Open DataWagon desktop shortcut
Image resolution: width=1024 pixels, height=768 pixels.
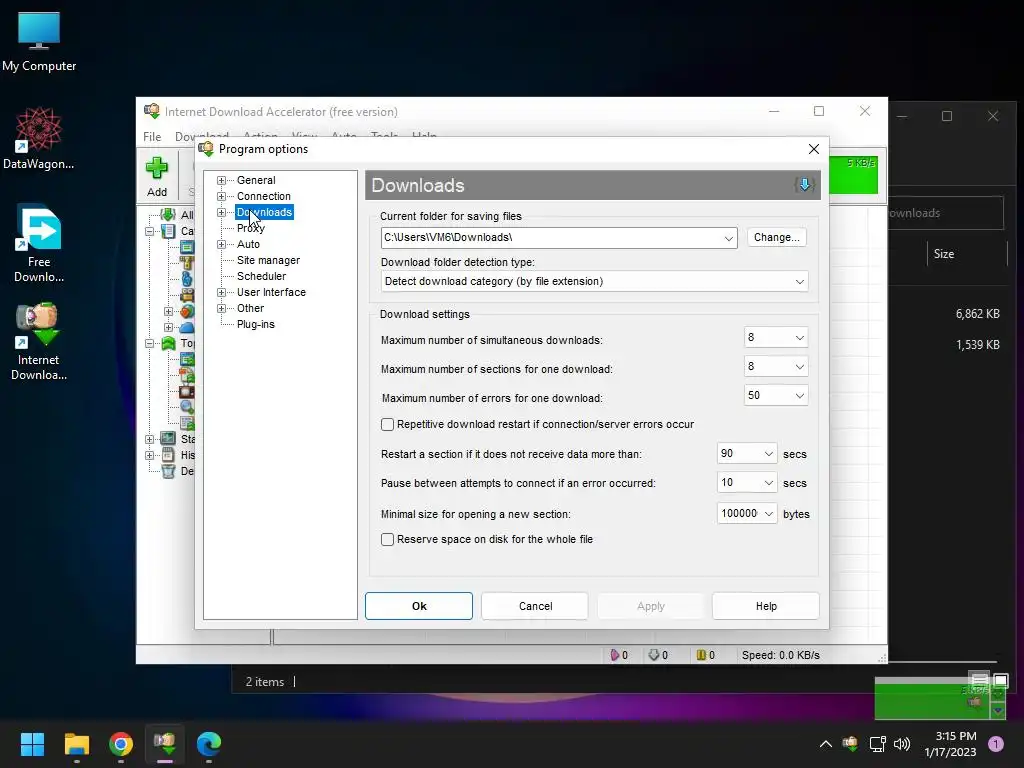[x=39, y=138]
